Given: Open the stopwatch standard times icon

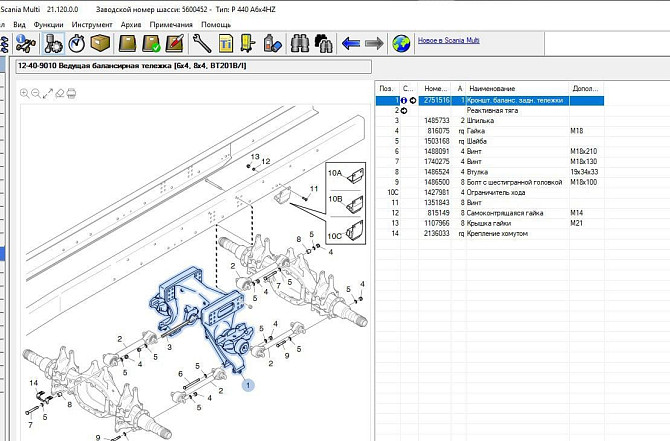Looking at the screenshot, I should click(77, 44).
